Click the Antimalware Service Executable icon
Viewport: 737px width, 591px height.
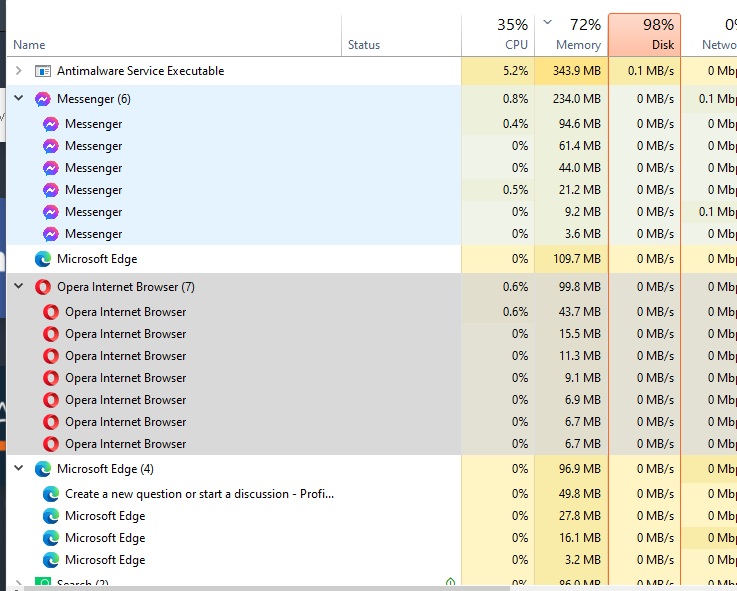[x=43, y=71]
